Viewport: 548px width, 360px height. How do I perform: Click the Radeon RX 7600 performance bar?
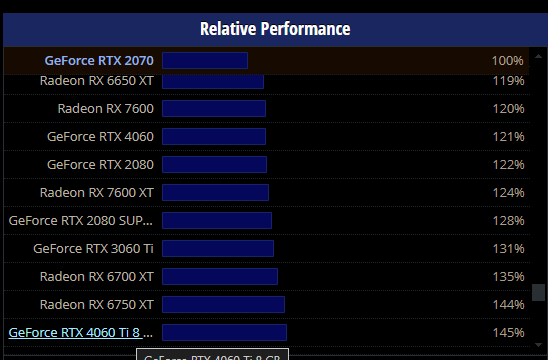point(214,109)
